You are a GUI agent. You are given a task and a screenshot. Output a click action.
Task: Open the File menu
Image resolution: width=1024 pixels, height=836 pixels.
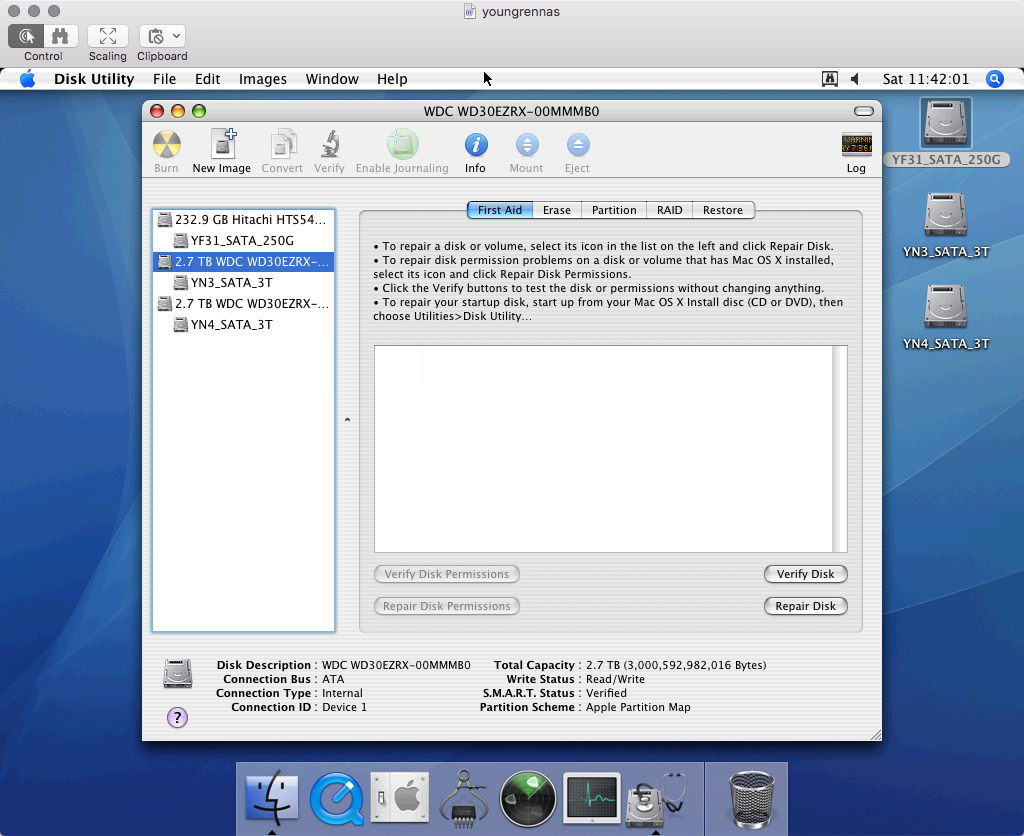[165, 79]
